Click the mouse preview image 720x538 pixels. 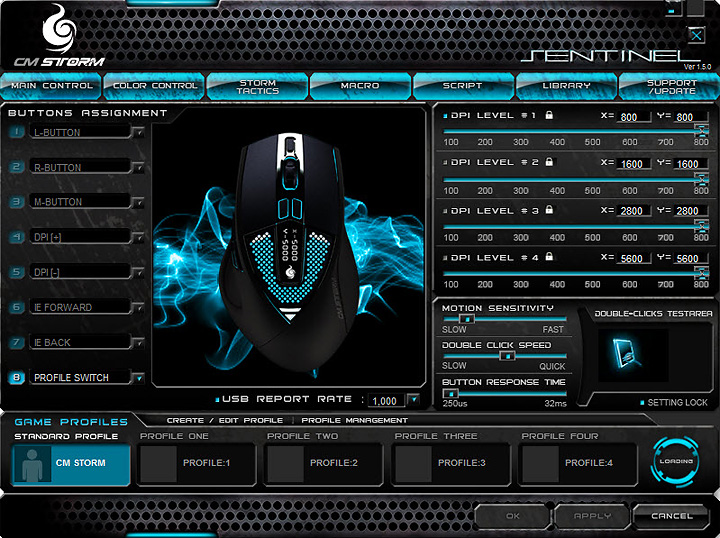[x=289, y=248]
